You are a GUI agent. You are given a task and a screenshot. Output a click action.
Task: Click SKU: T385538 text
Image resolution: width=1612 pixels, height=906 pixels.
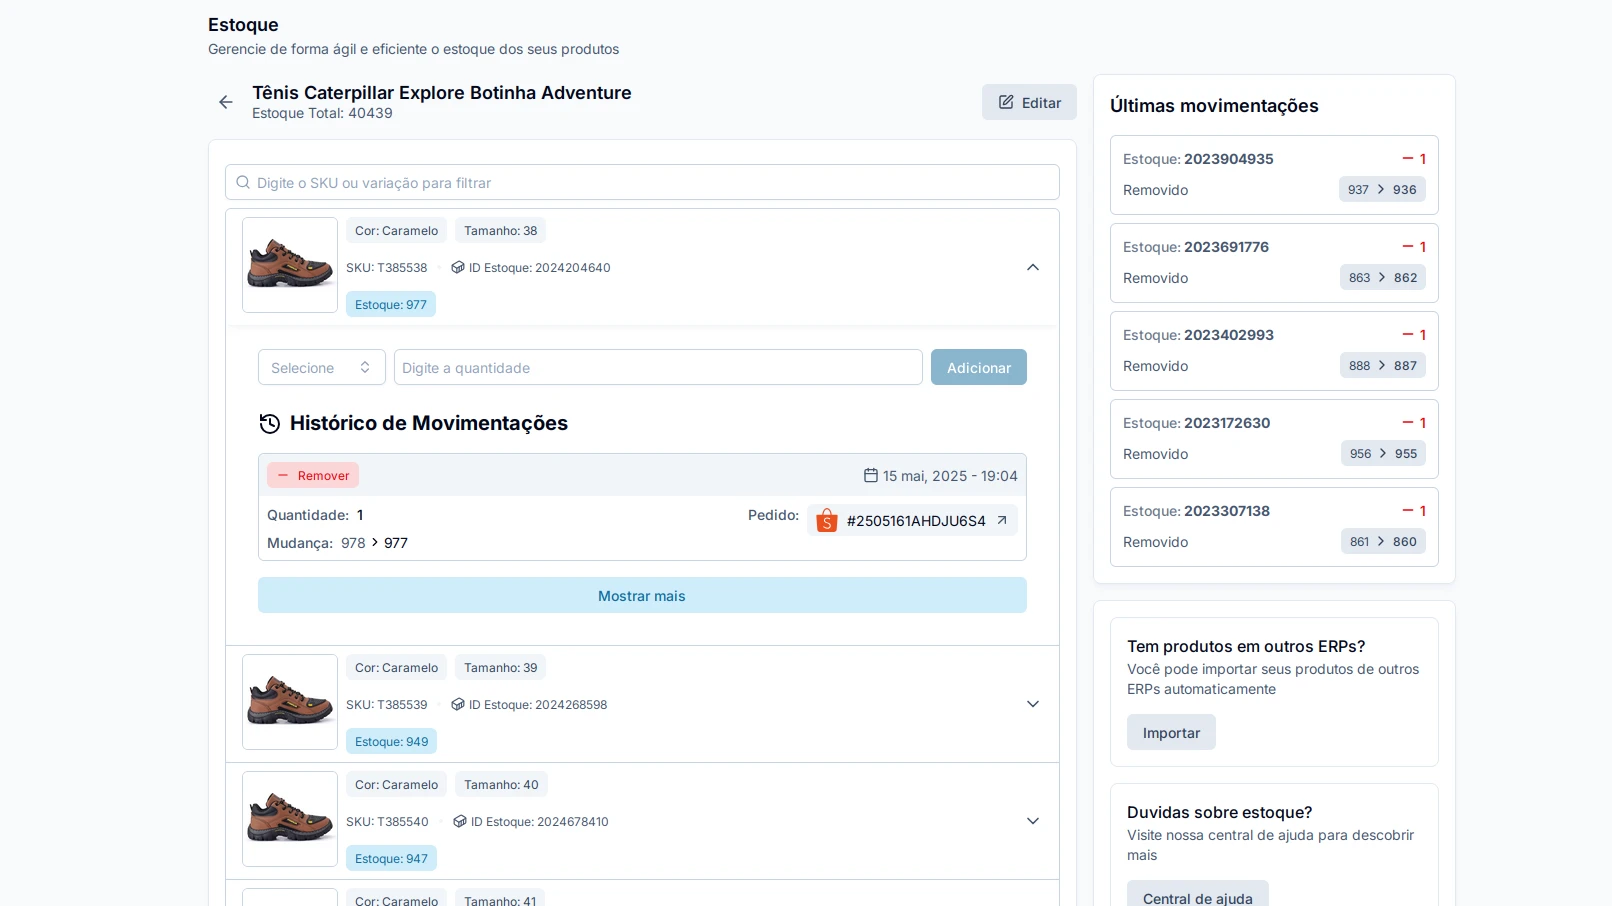386,267
